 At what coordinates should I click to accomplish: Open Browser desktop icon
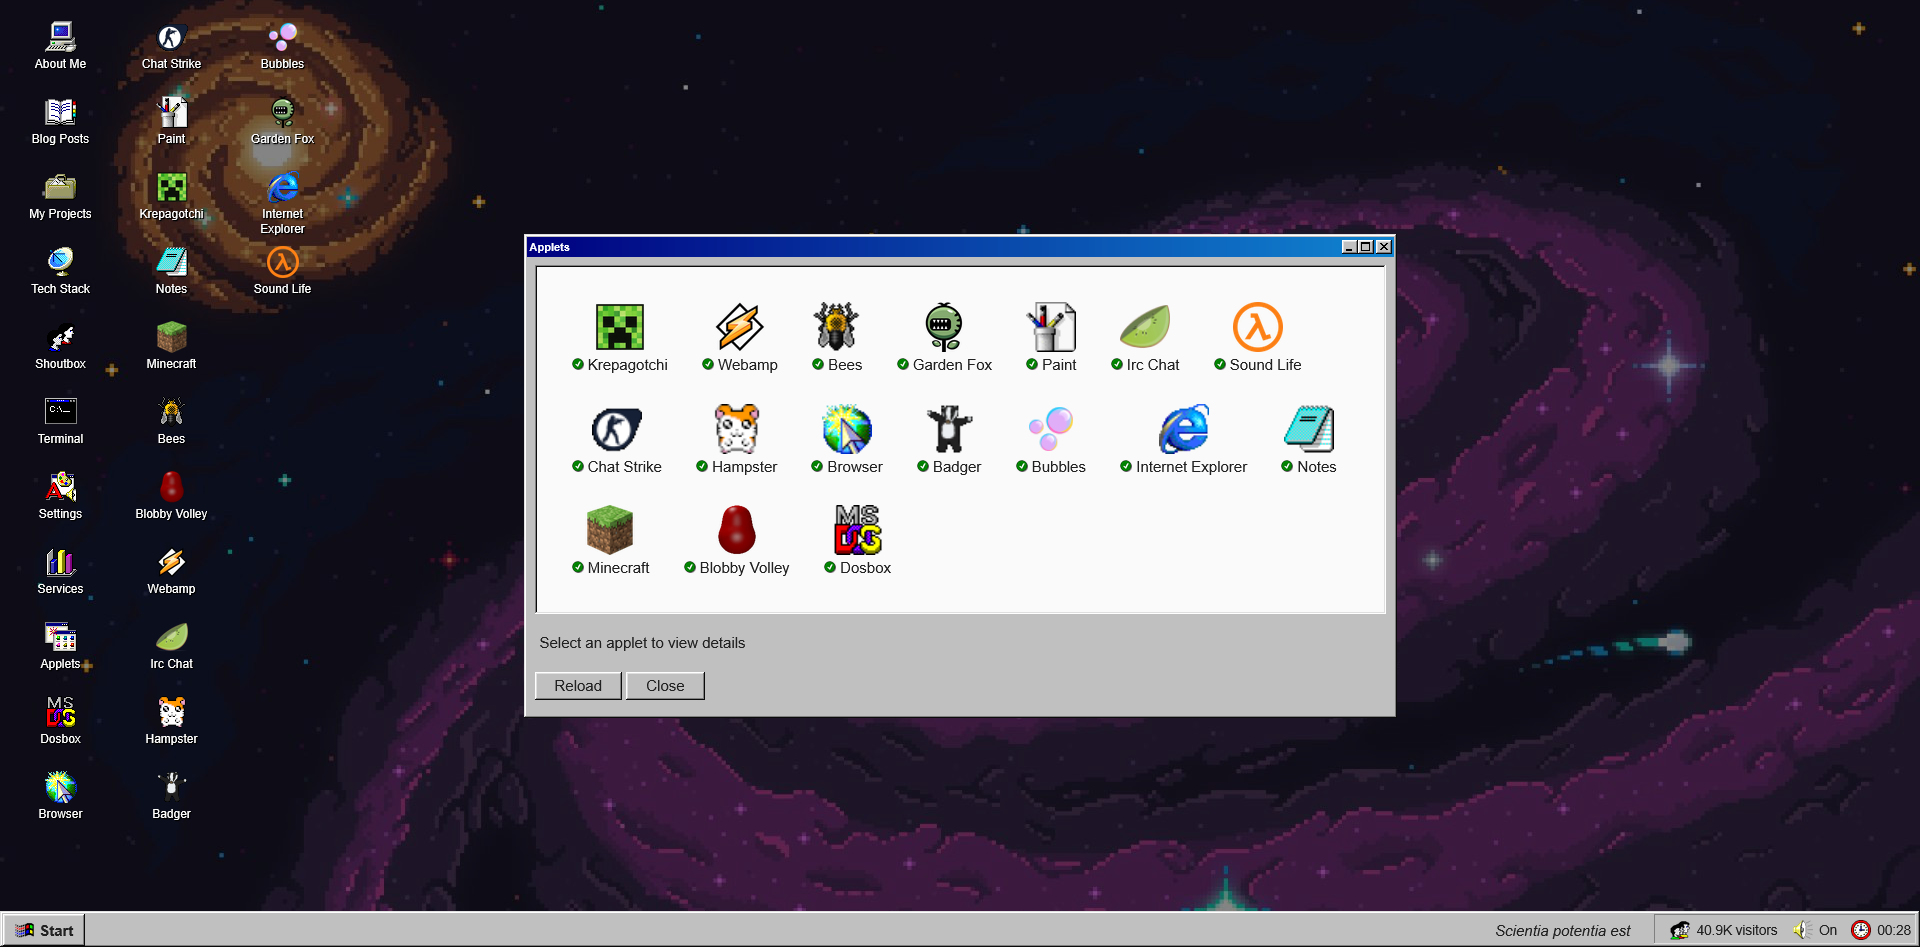[x=60, y=796]
